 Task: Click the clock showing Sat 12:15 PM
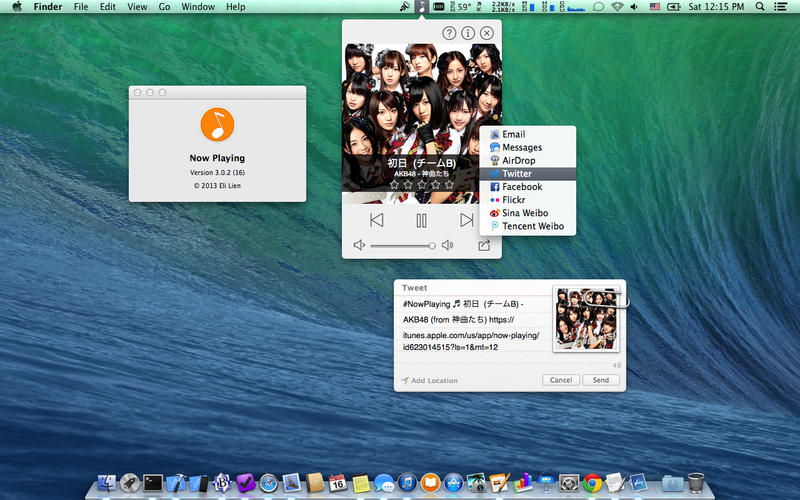716,7
